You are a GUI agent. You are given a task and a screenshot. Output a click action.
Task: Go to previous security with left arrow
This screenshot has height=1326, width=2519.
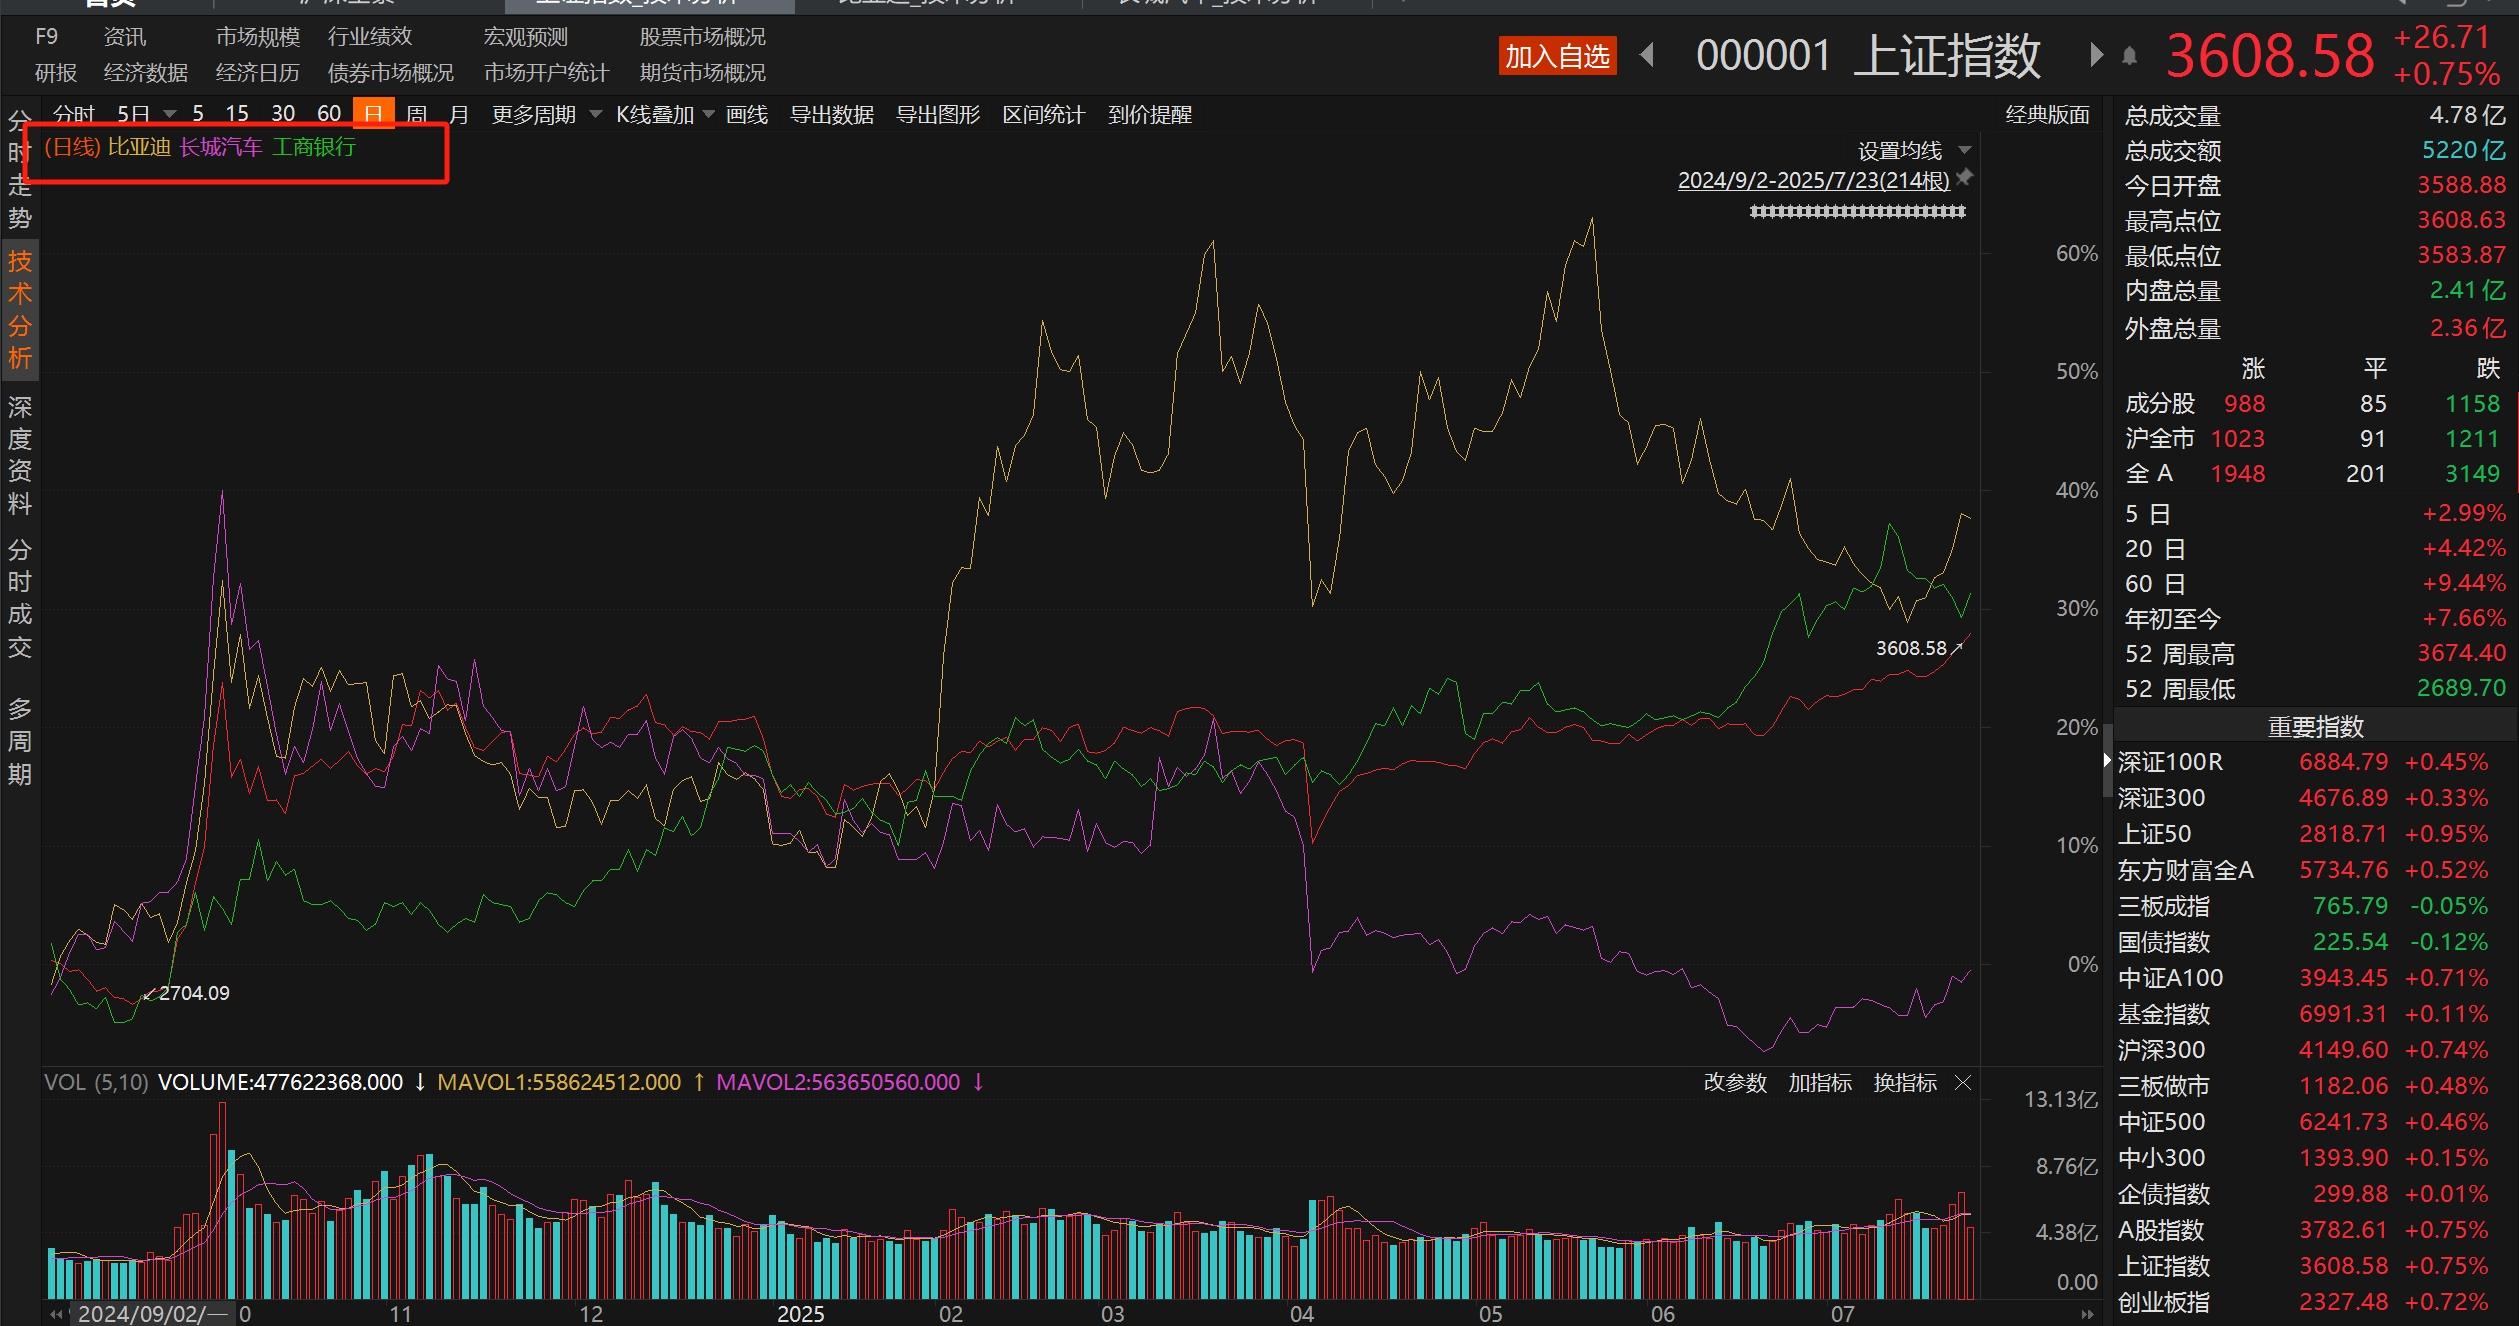point(1648,55)
